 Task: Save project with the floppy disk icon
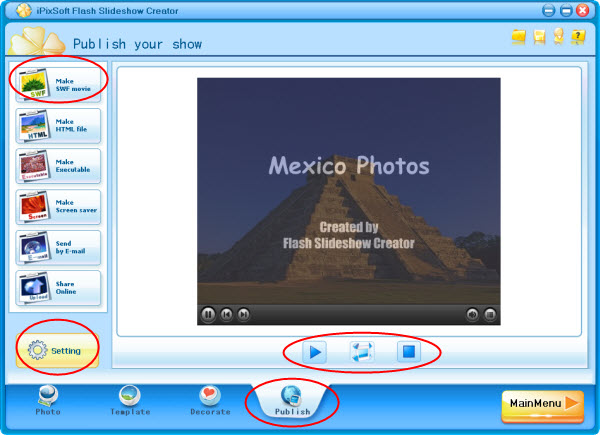click(539, 37)
